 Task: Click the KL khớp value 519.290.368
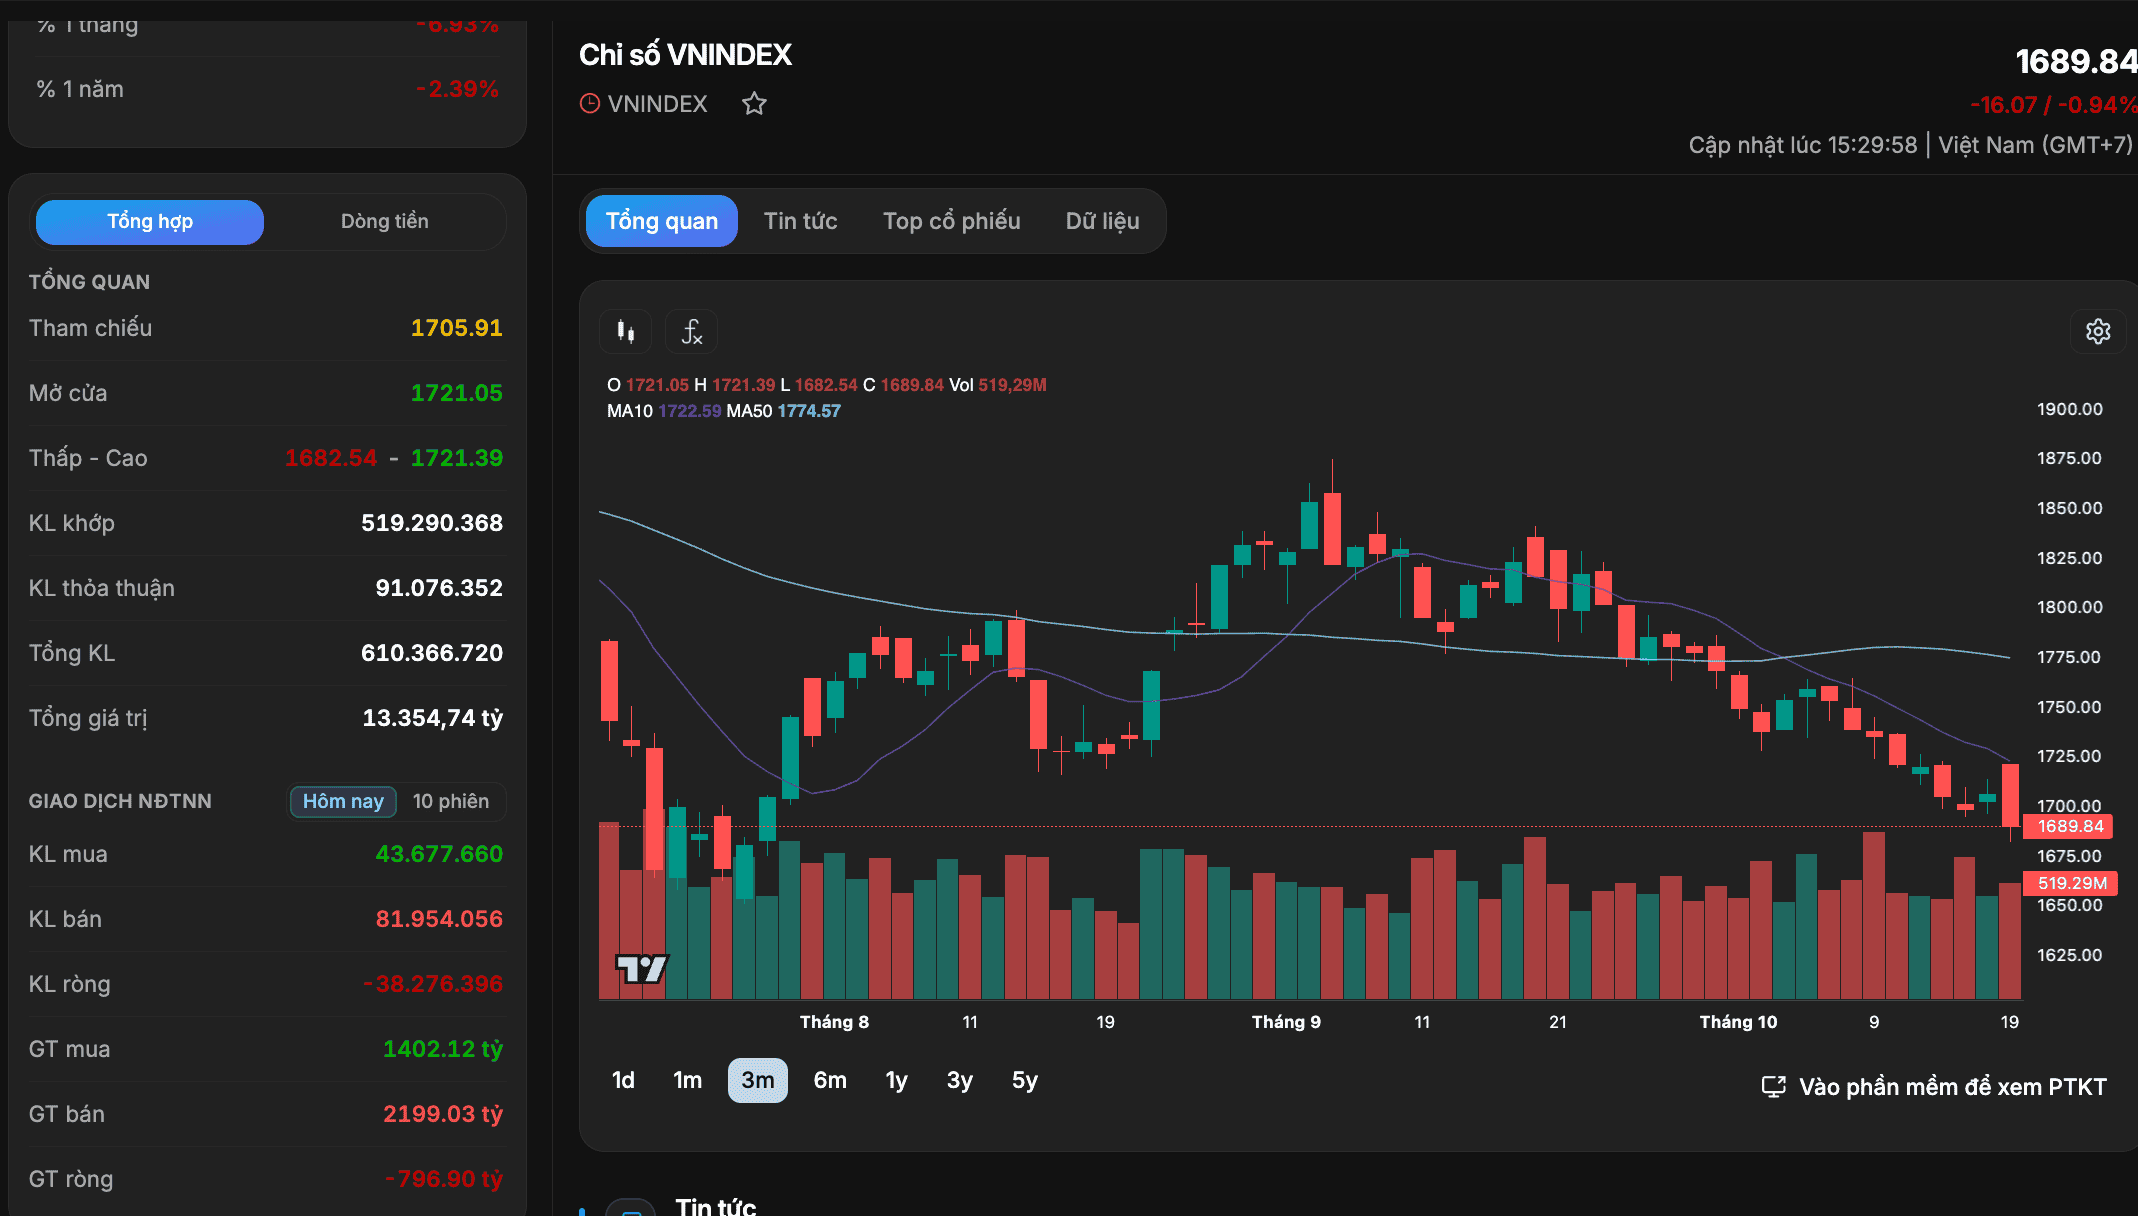pos(432,523)
